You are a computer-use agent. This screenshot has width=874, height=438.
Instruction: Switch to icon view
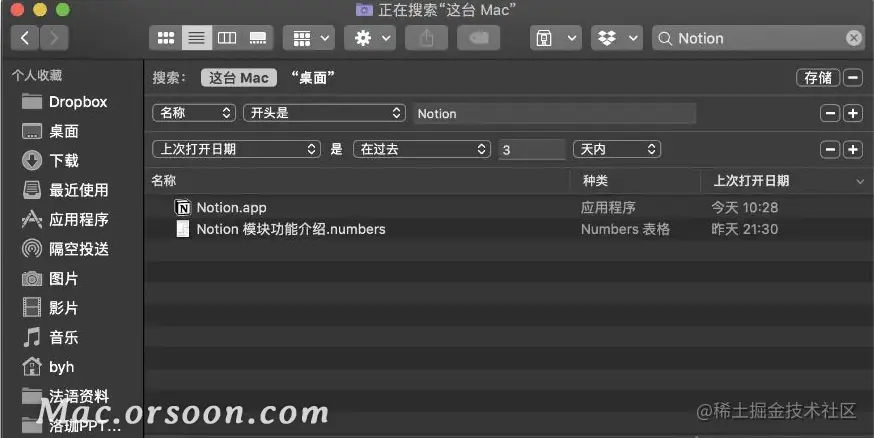[x=166, y=38]
